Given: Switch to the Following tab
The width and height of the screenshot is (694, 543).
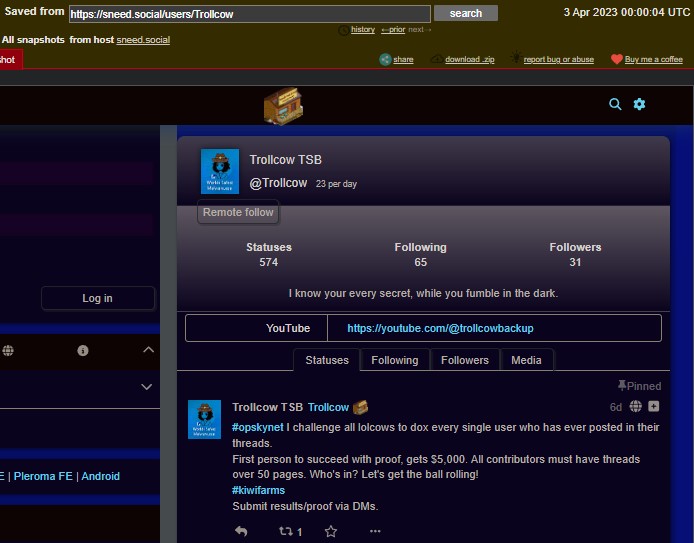Looking at the screenshot, I should click(x=395, y=360).
